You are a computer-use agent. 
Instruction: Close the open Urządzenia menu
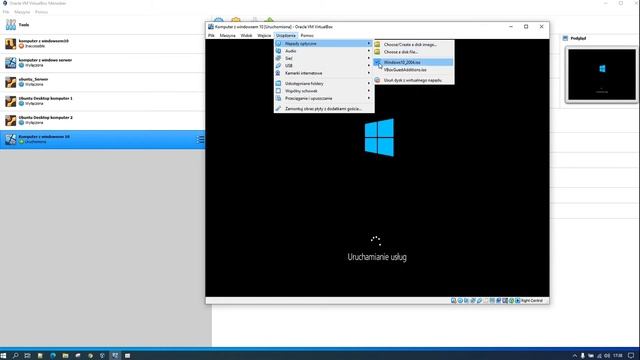286,36
